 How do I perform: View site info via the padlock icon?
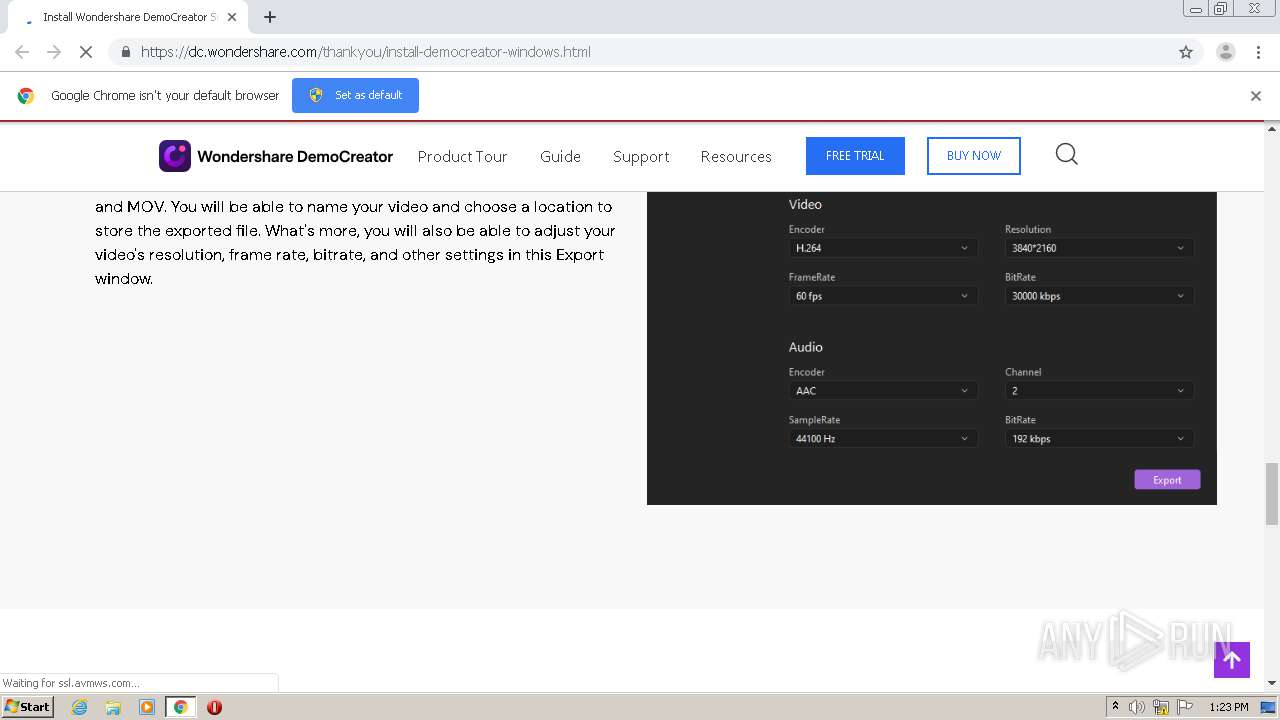(125, 52)
